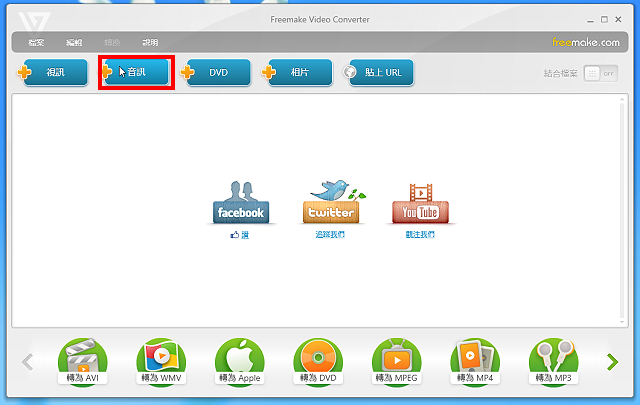Click the file list vertical scrollbar
This screenshot has width=640, height=405.
[622, 210]
